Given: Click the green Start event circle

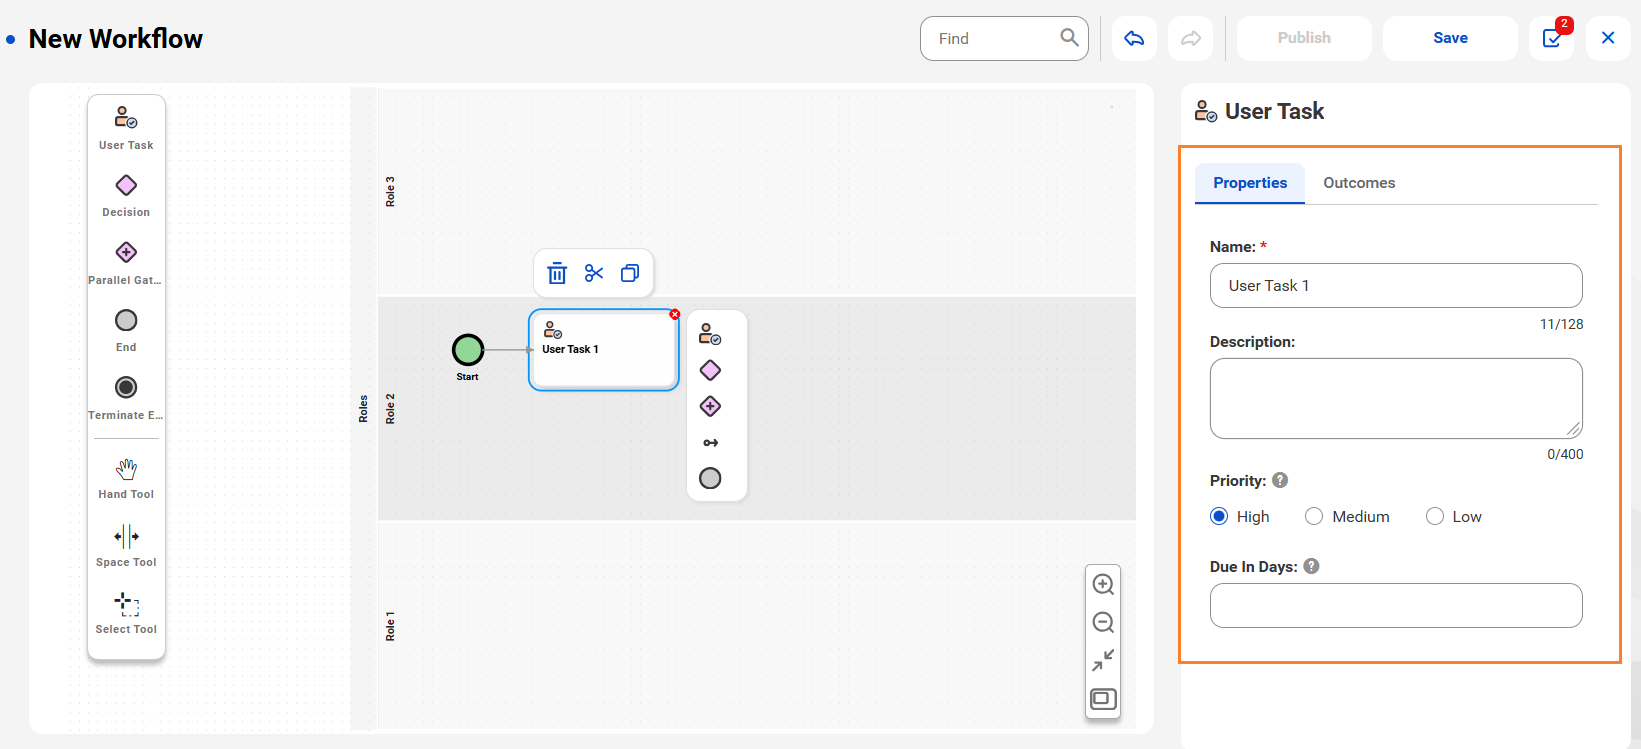Looking at the screenshot, I should (x=468, y=350).
